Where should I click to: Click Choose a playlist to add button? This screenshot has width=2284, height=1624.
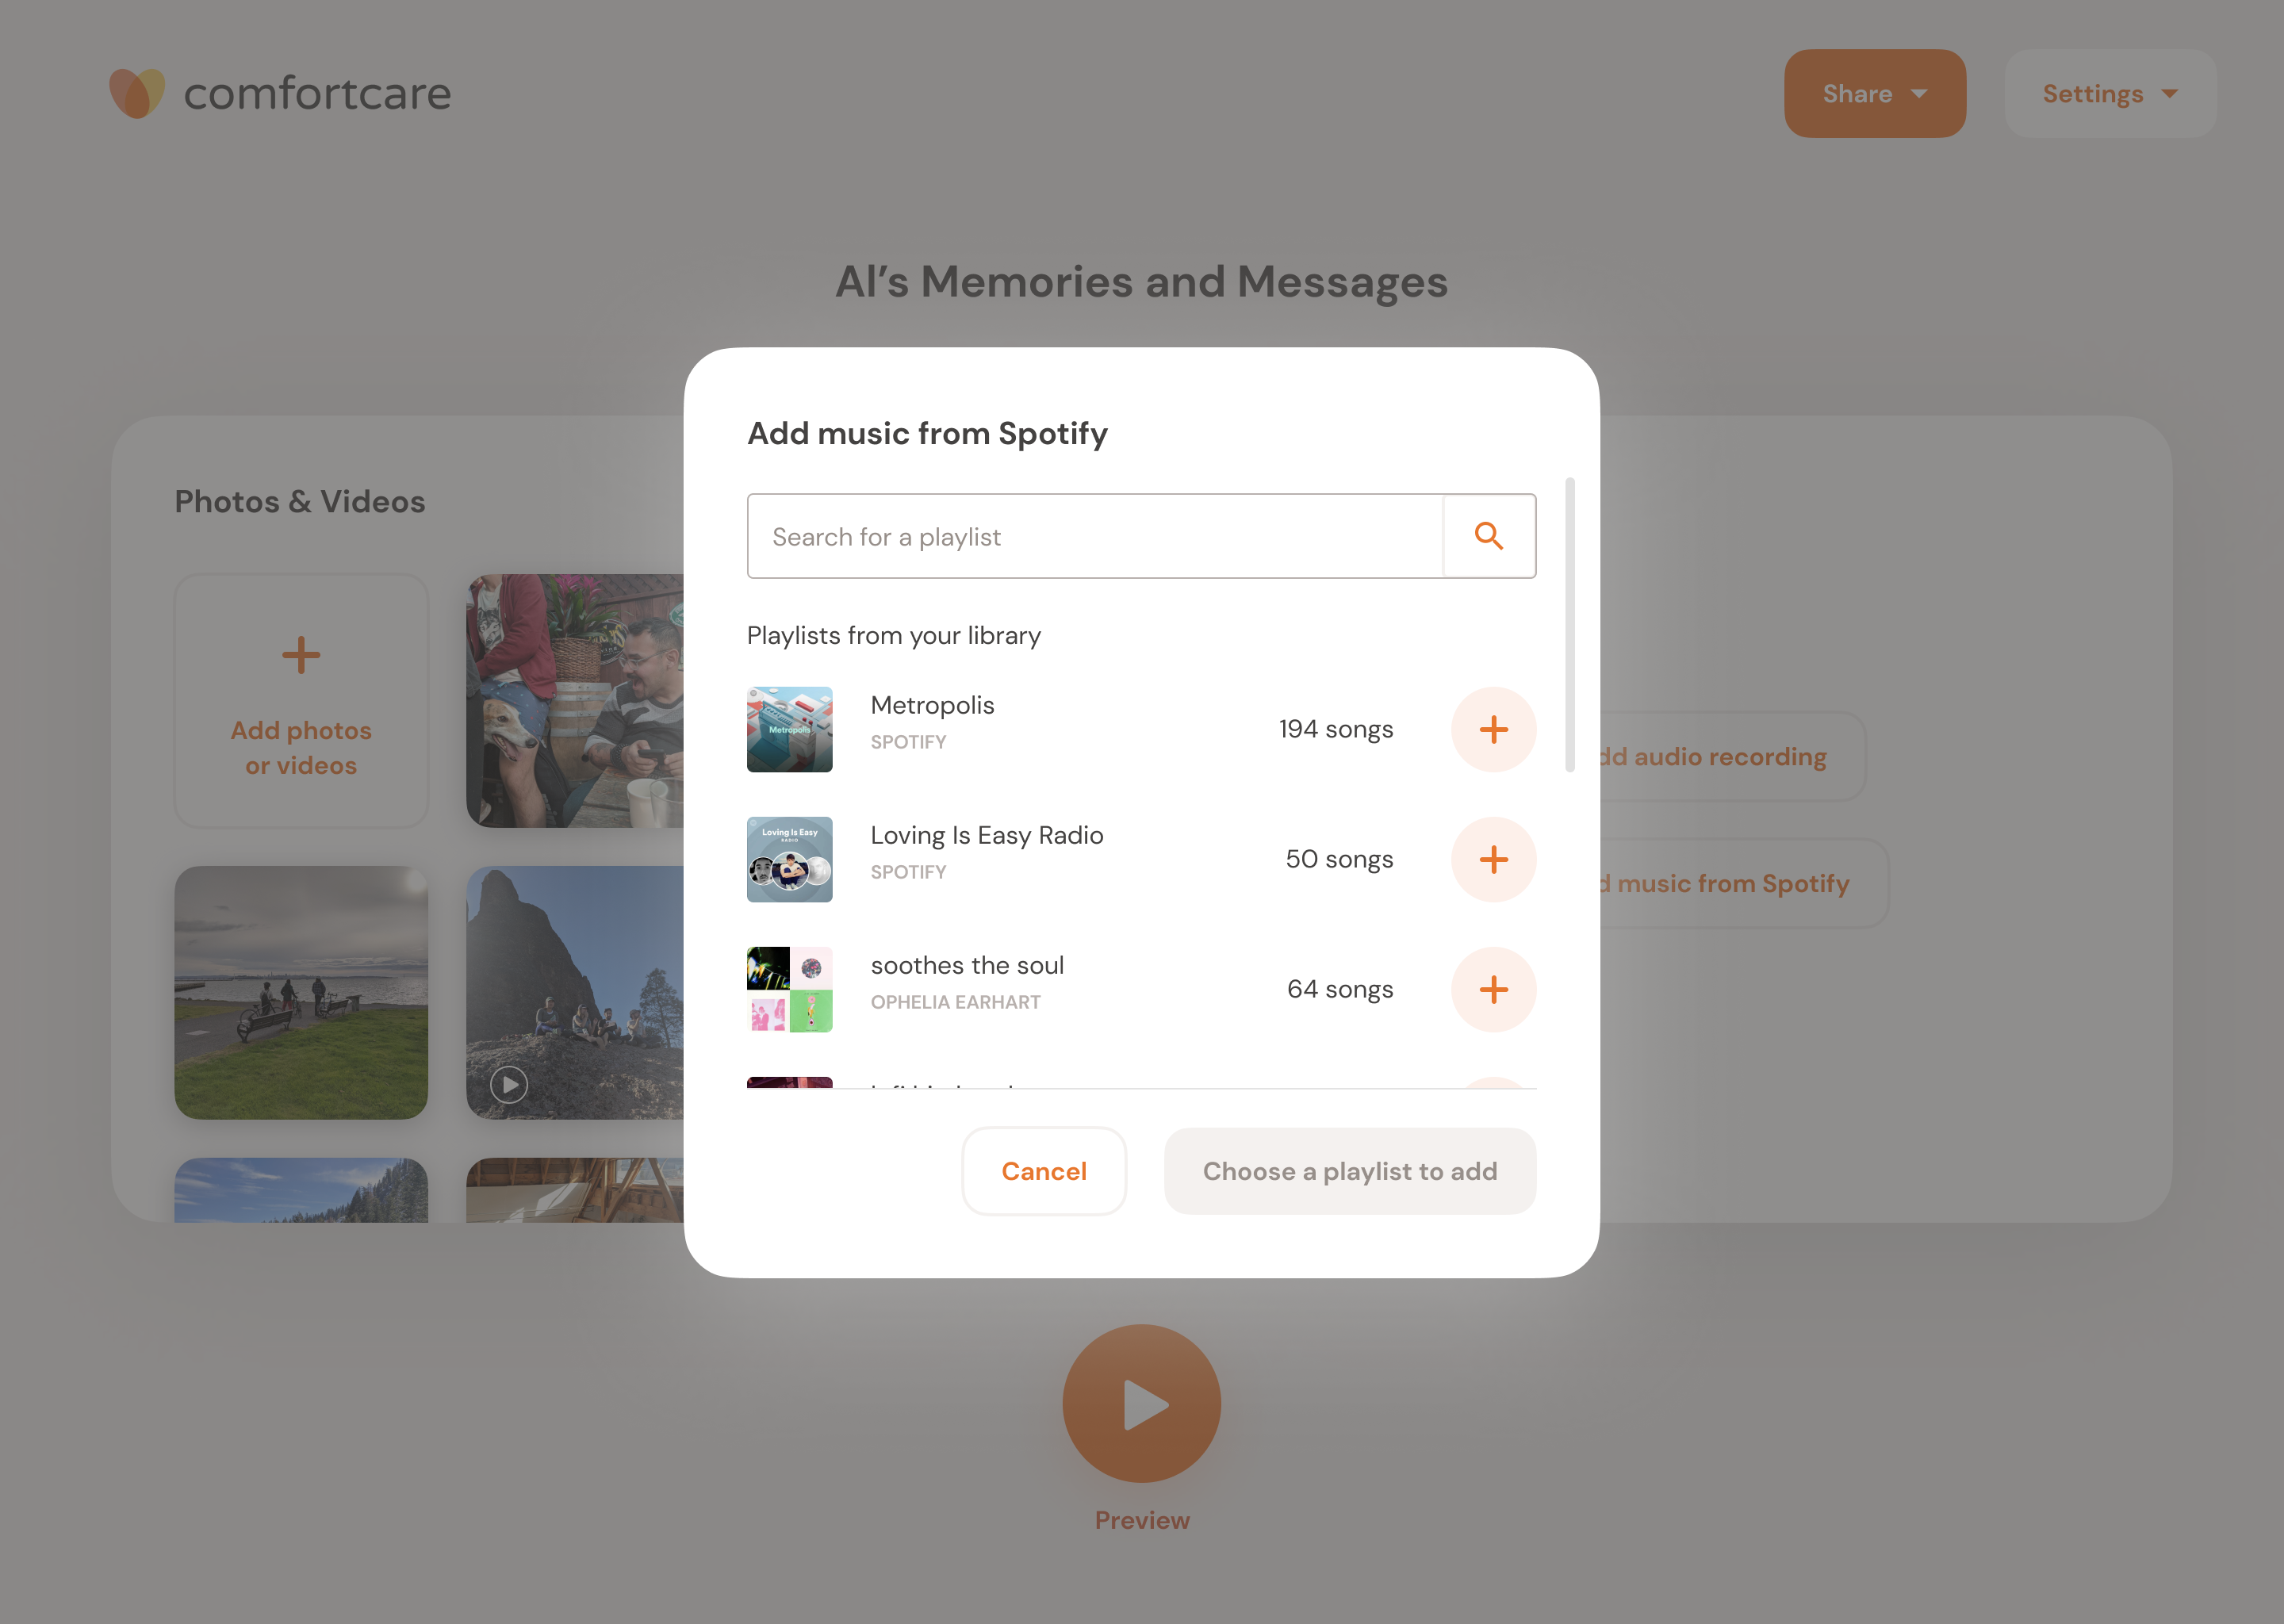(x=1349, y=1171)
